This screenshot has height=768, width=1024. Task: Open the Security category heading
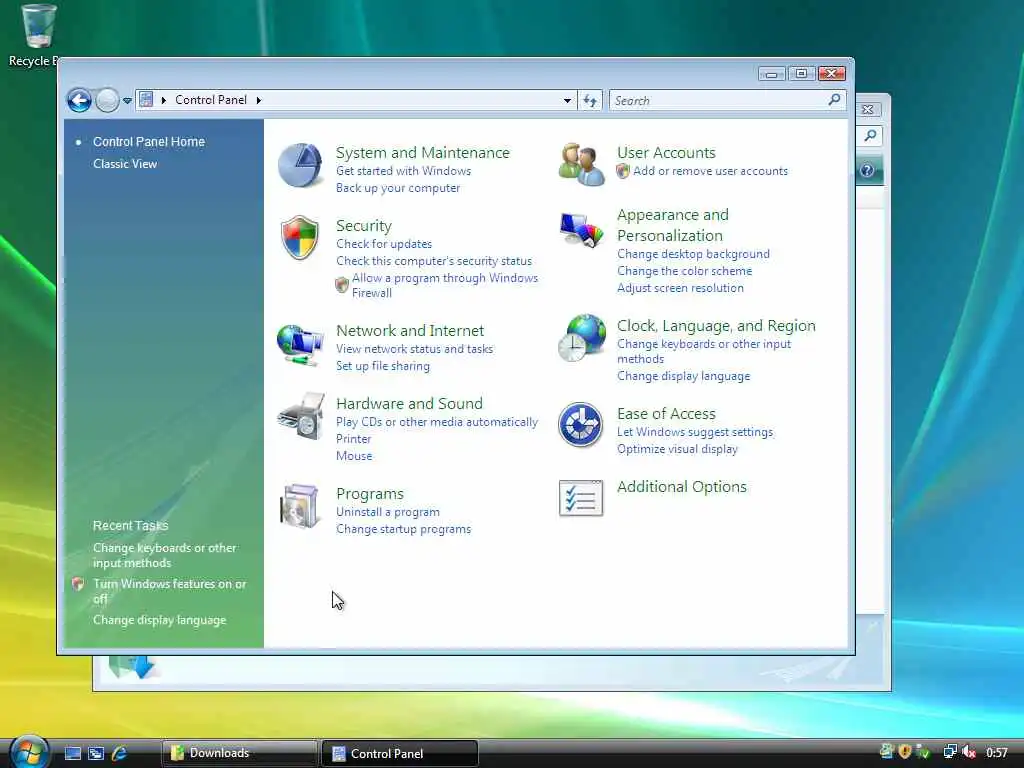(364, 226)
